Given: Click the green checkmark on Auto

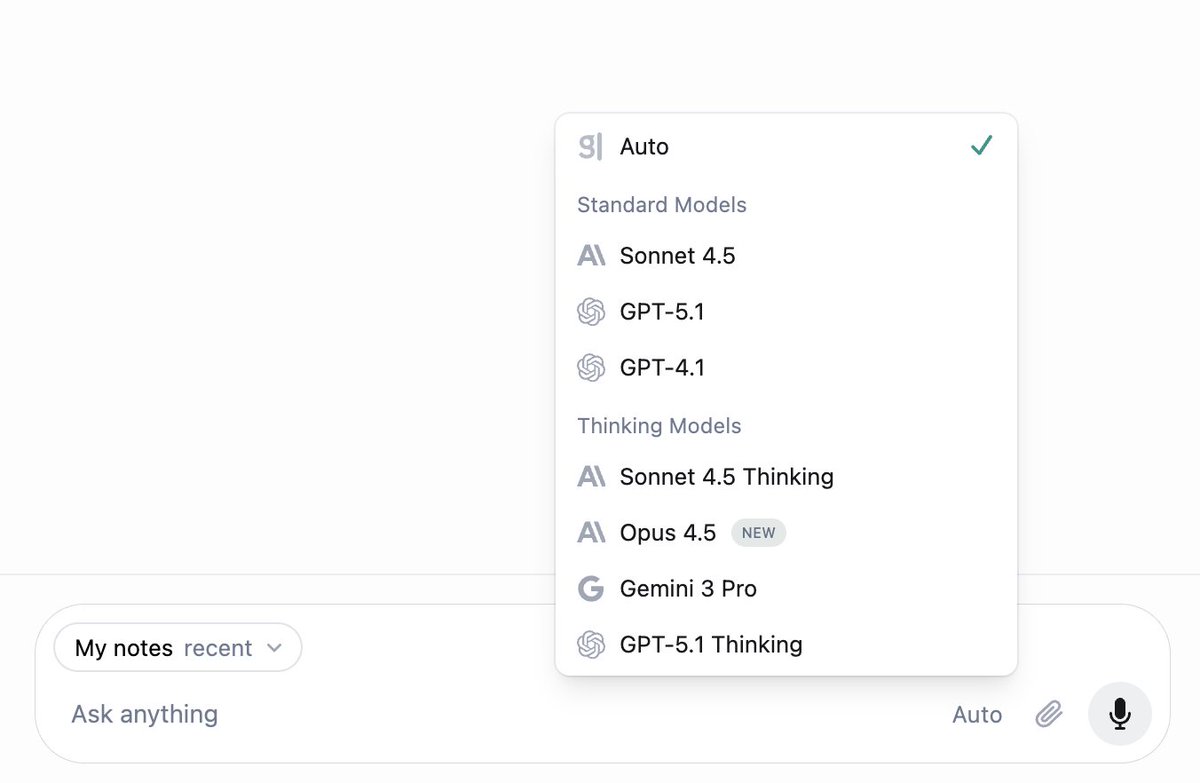Looking at the screenshot, I should click(x=981, y=146).
